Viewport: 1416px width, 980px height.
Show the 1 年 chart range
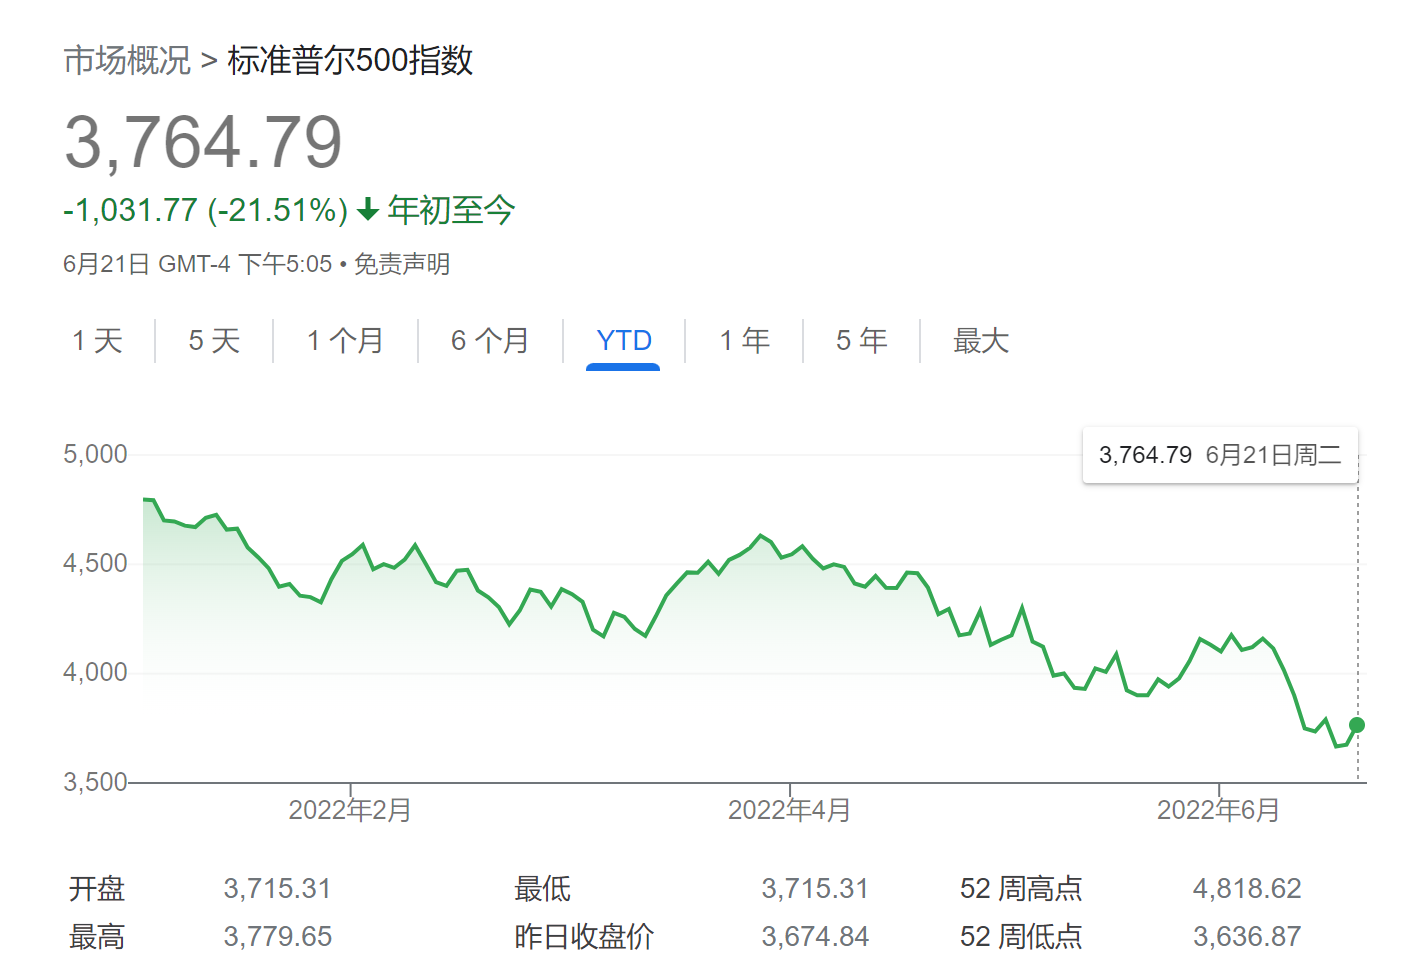click(x=745, y=341)
